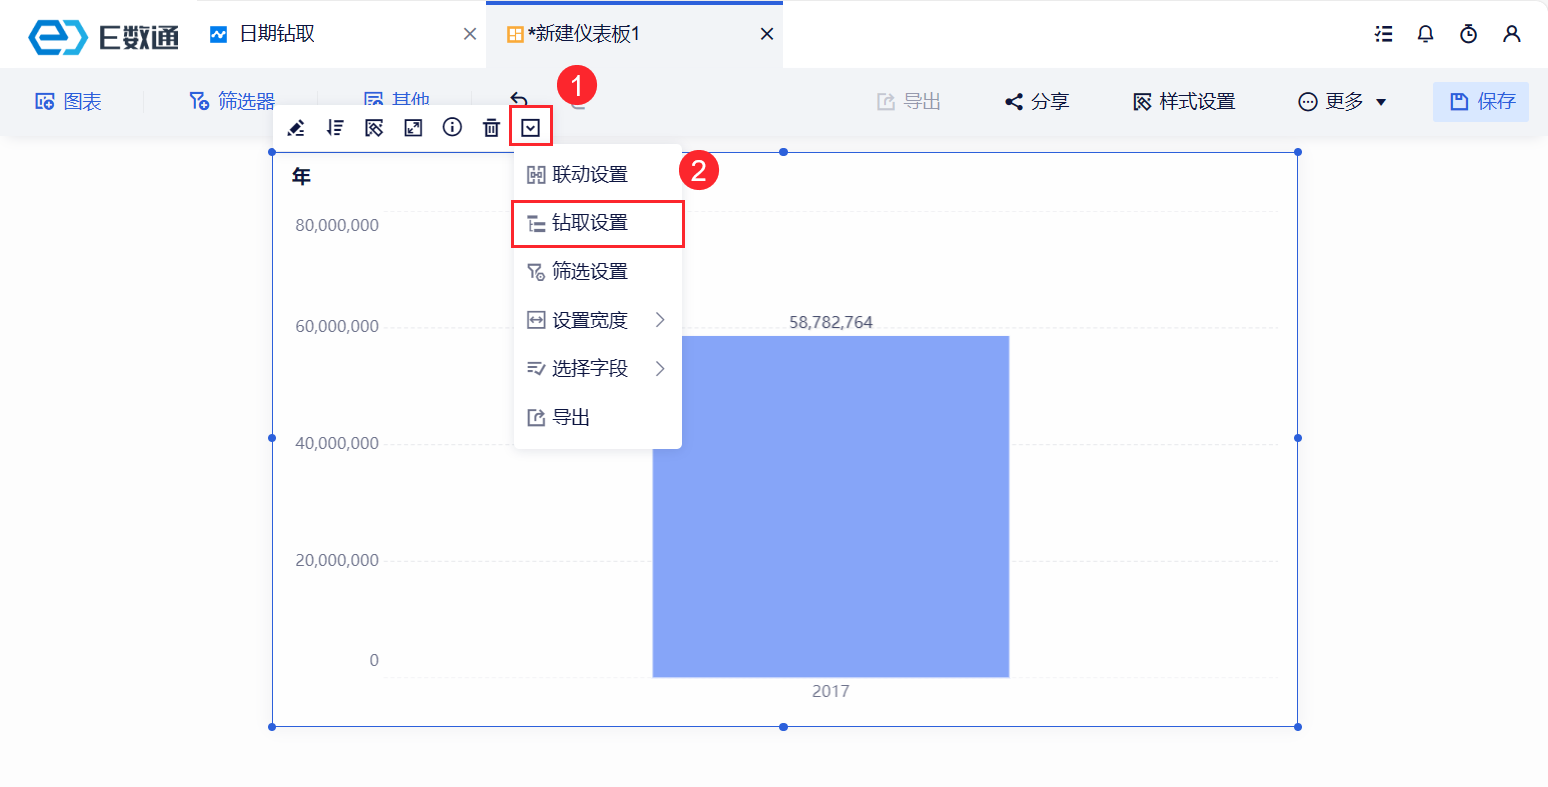The width and height of the screenshot is (1548, 787).
Task: Click the timer clock icon in header
Action: [x=1468, y=34]
